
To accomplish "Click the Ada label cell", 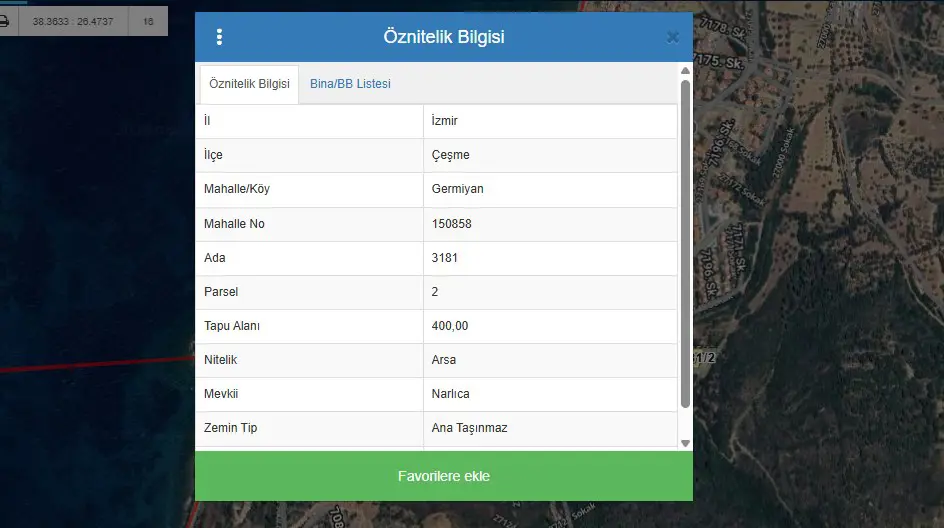I will tap(309, 258).
